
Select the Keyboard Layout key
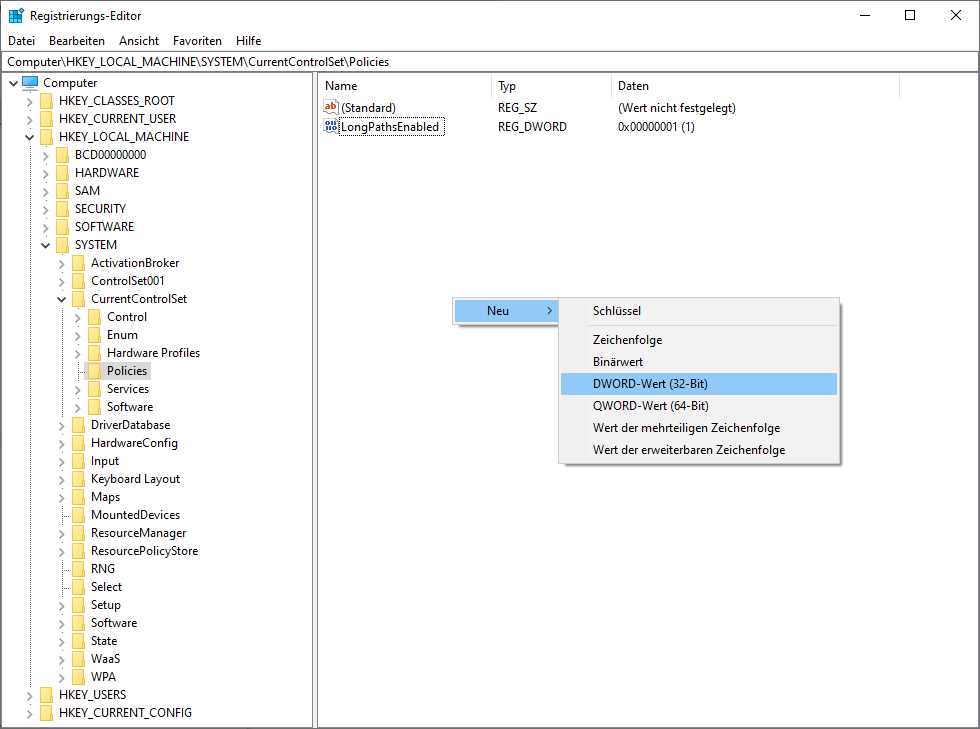click(135, 480)
